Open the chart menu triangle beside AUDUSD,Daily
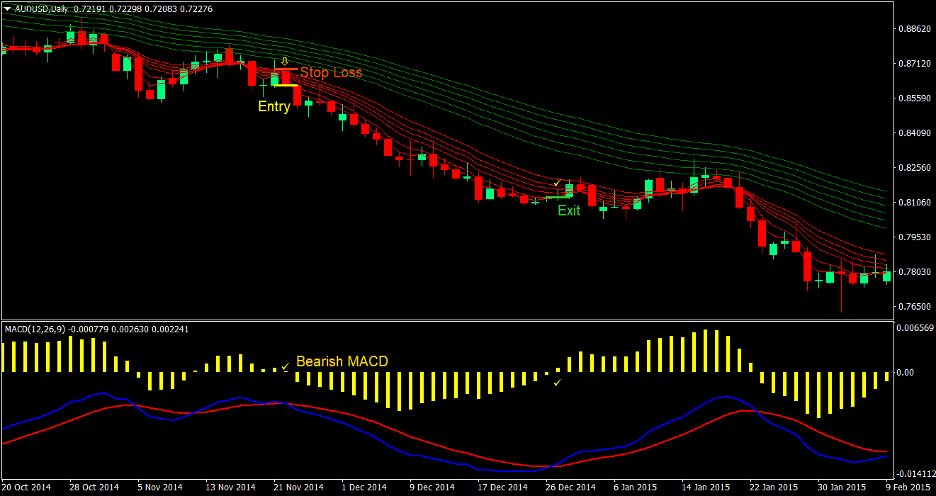The width and height of the screenshot is (936, 496). tap(8, 9)
